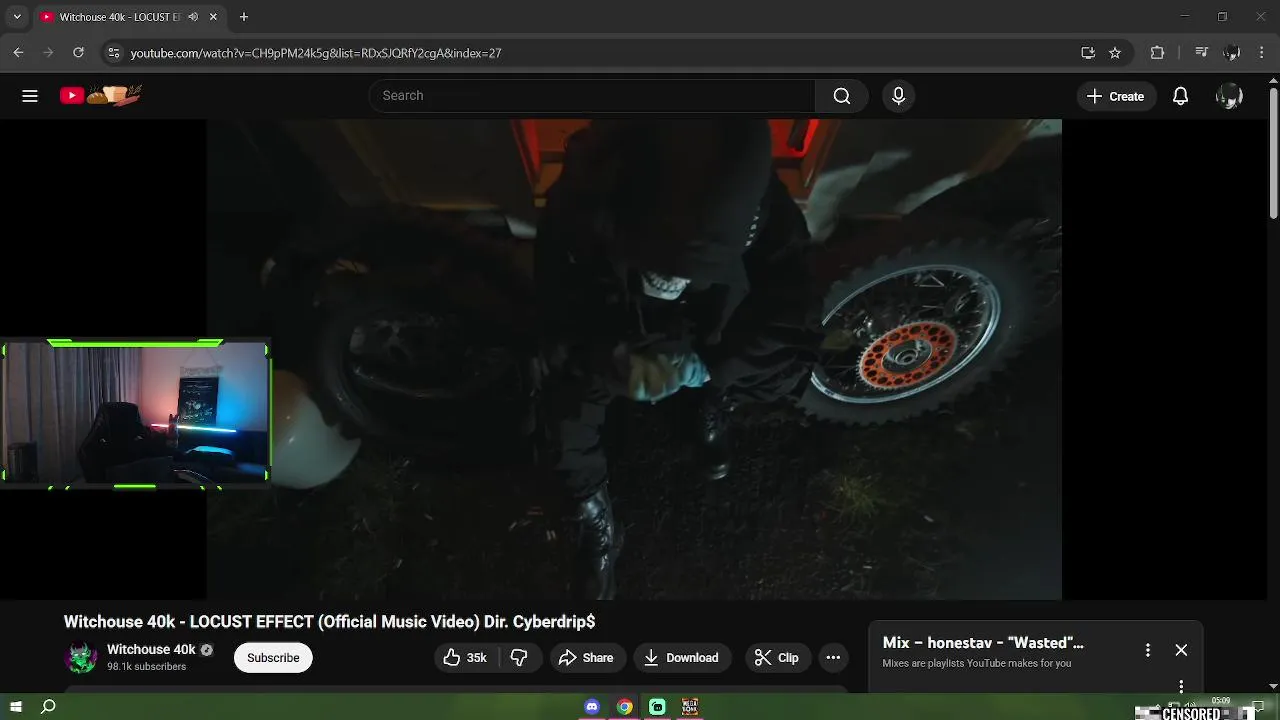Click the Create button
The height and width of the screenshot is (720, 1280).
click(1115, 96)
